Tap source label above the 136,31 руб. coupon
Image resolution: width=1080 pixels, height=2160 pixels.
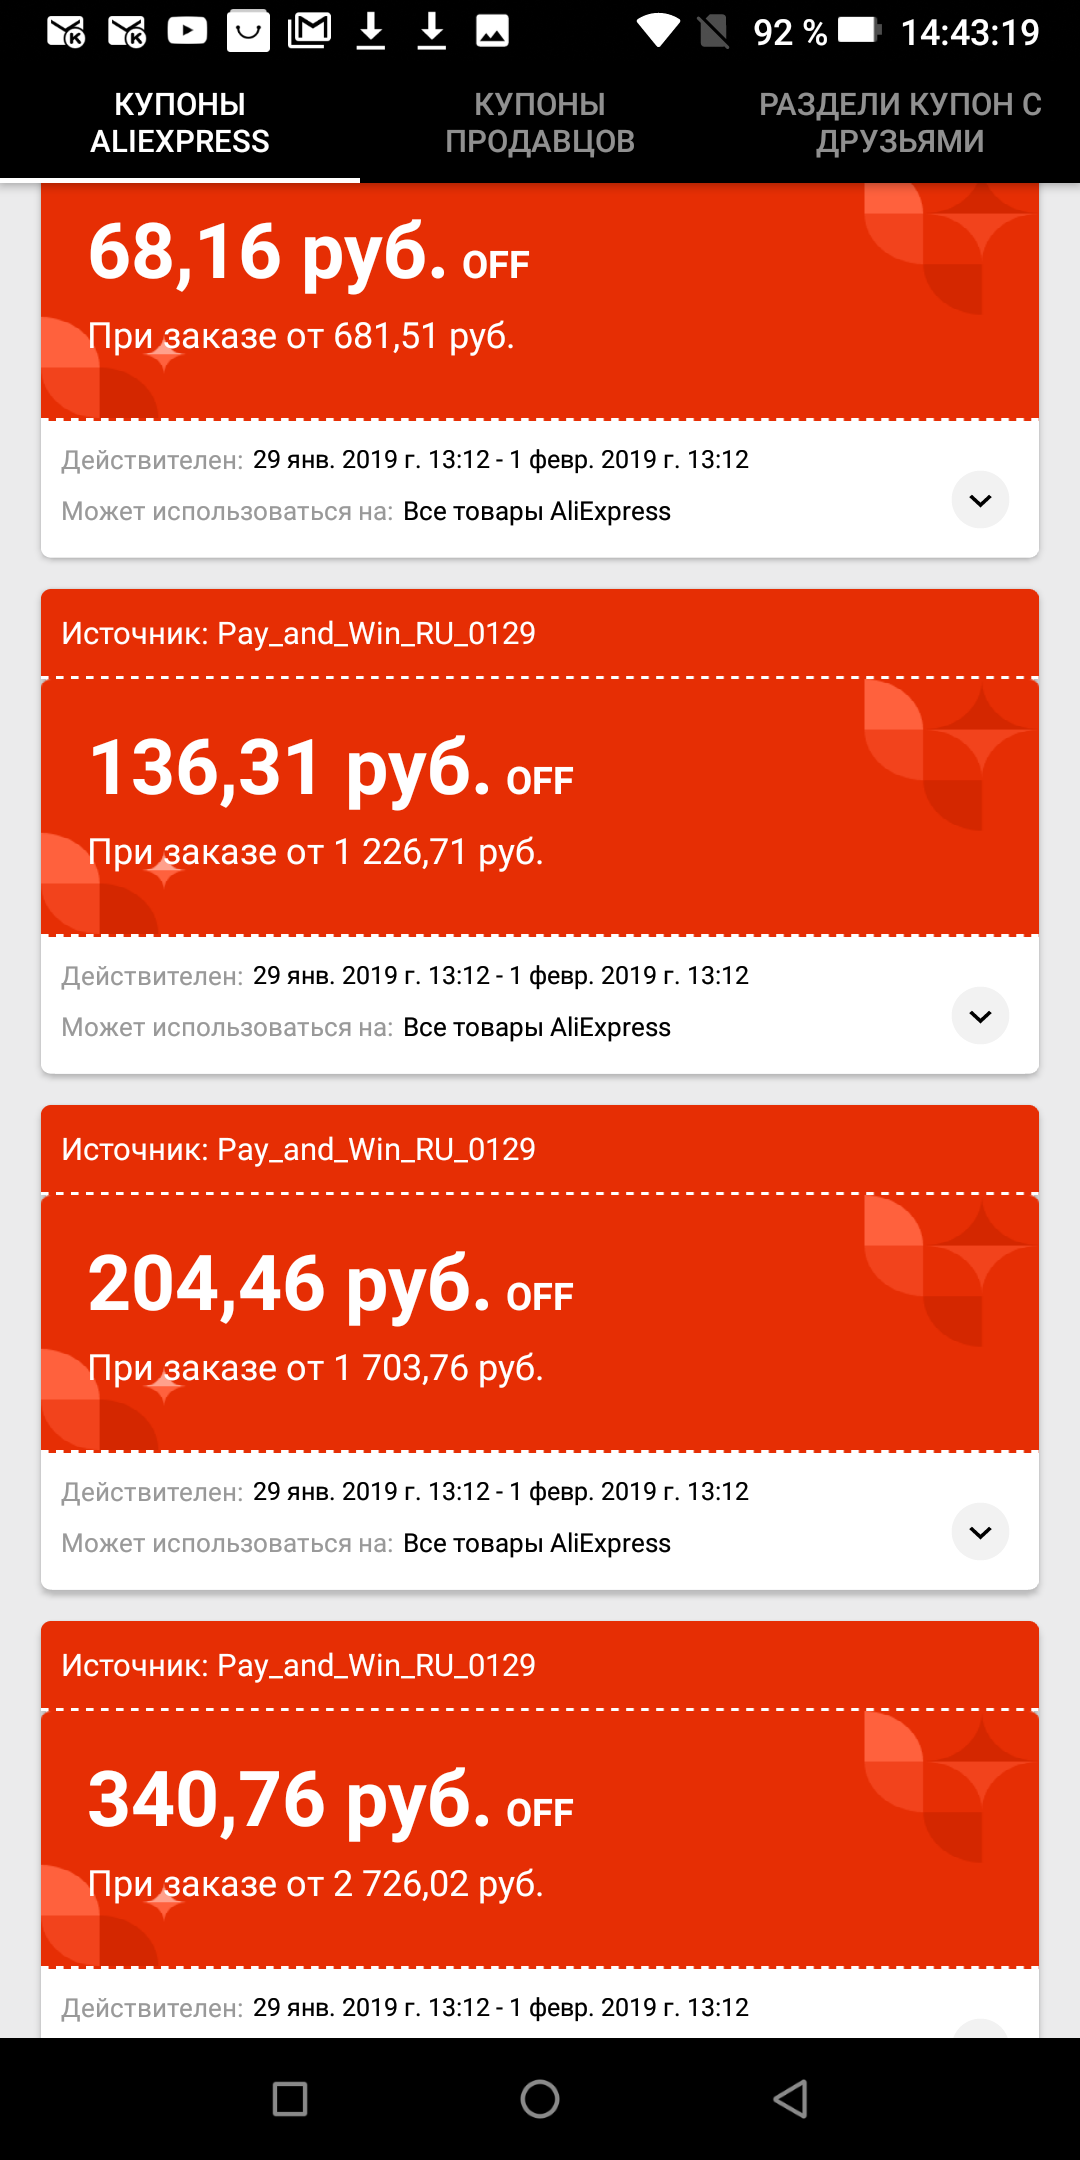pyautogui.click(x=298, y=633)
